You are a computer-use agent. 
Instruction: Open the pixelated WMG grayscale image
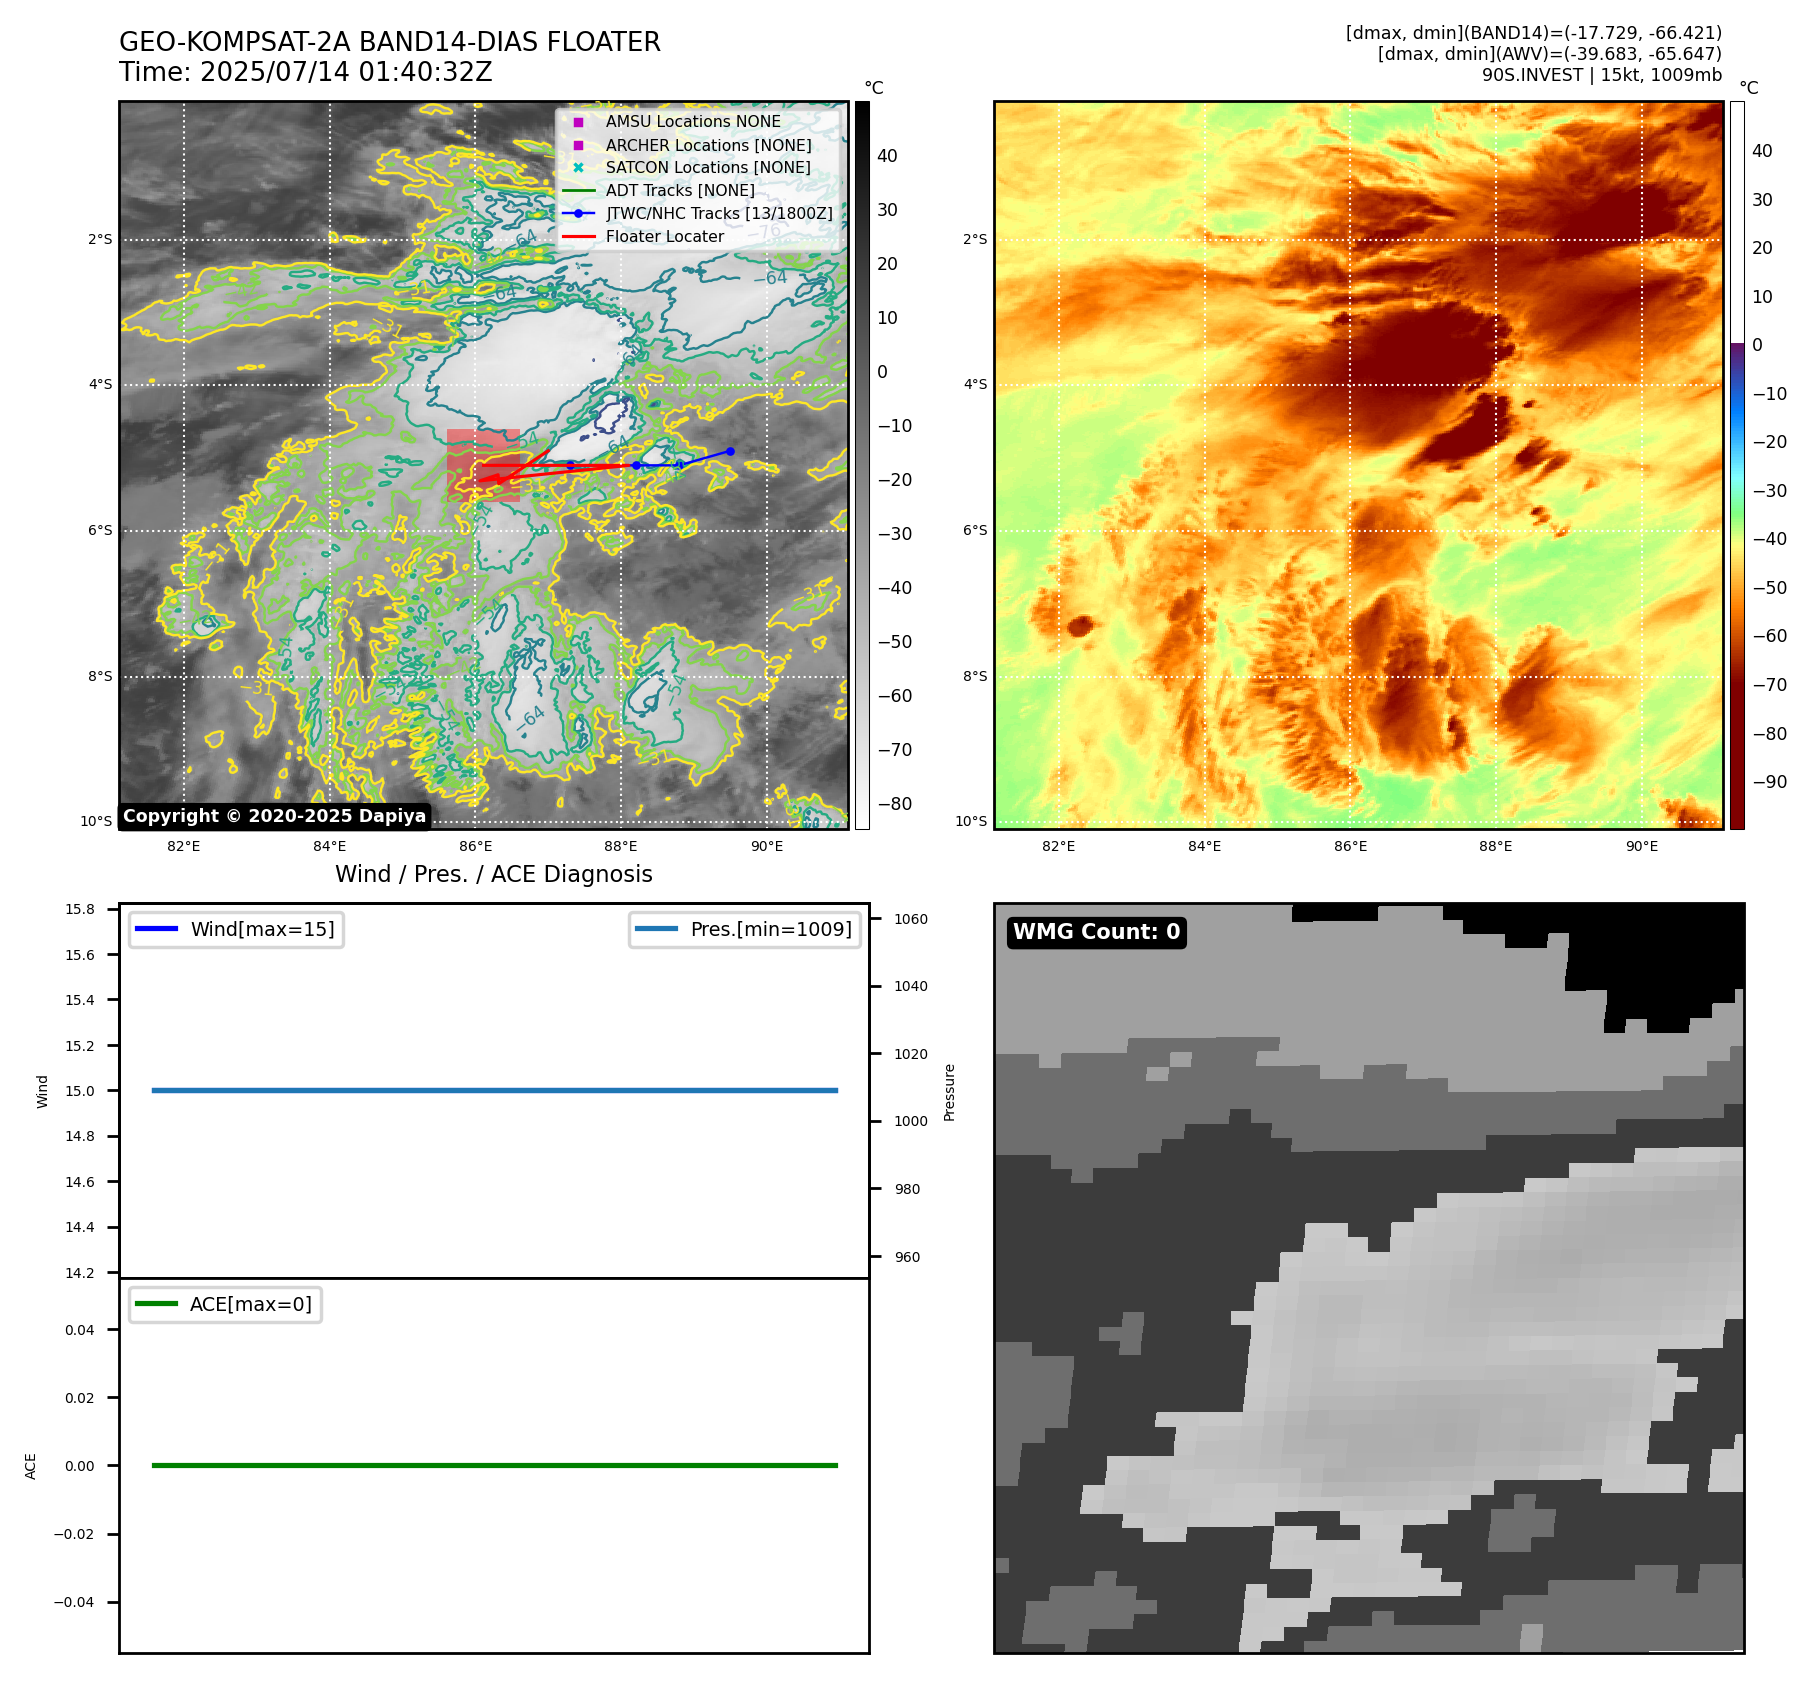pyautogui.click(x=1369, y=1278)
